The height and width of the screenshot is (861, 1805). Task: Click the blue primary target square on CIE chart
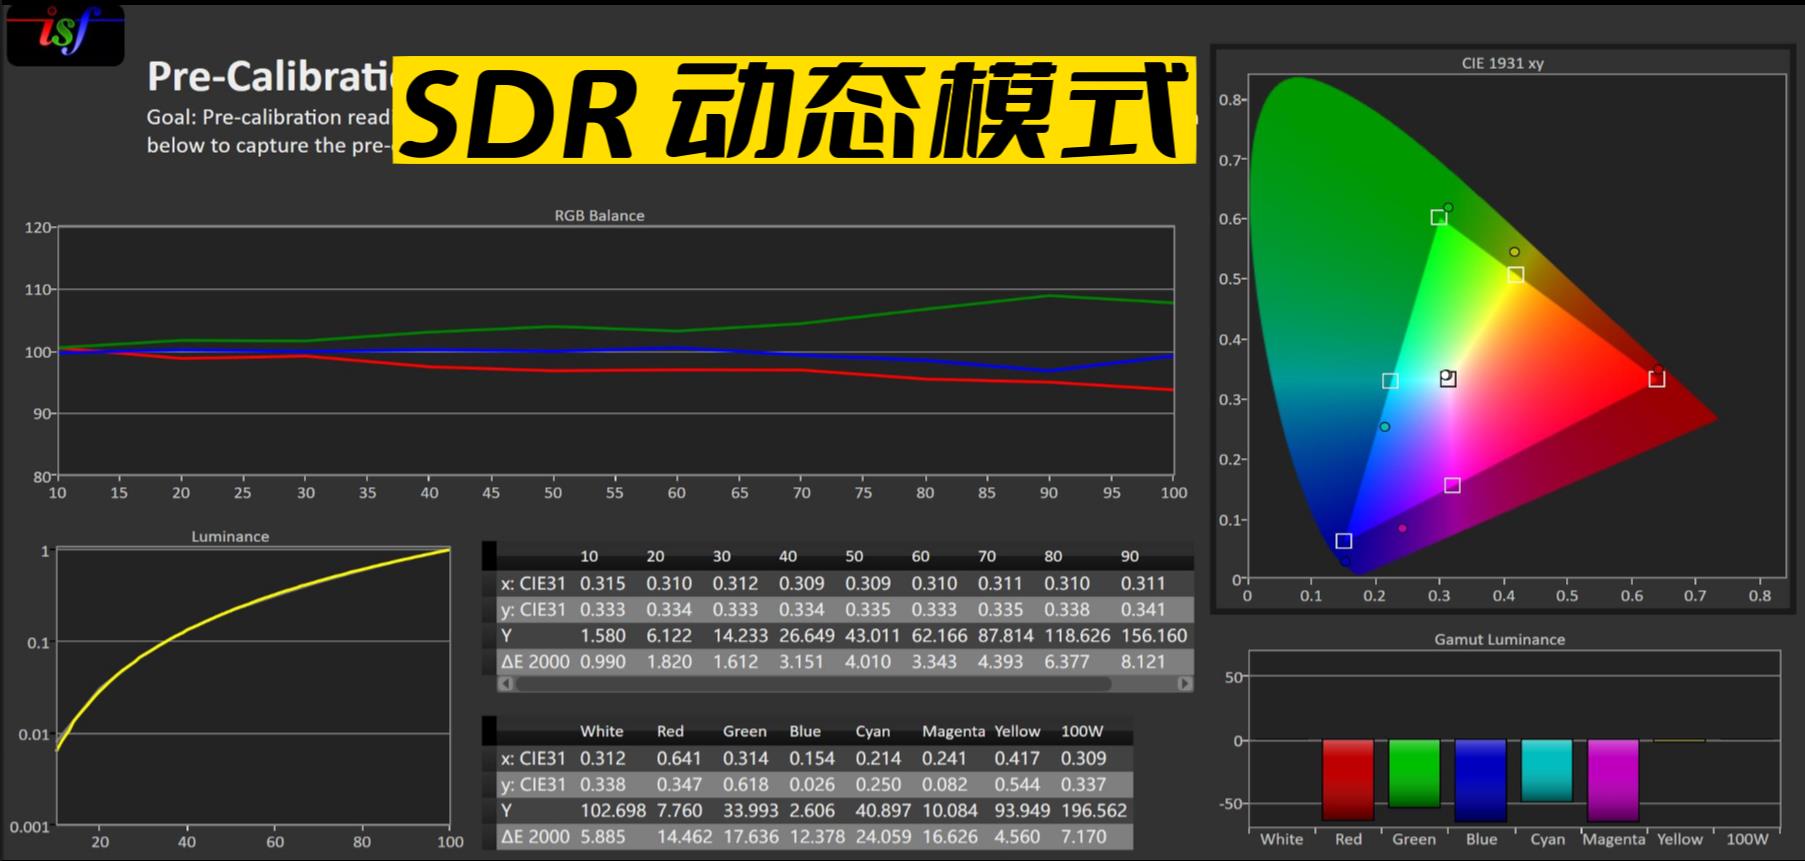tap(1343, 541)
